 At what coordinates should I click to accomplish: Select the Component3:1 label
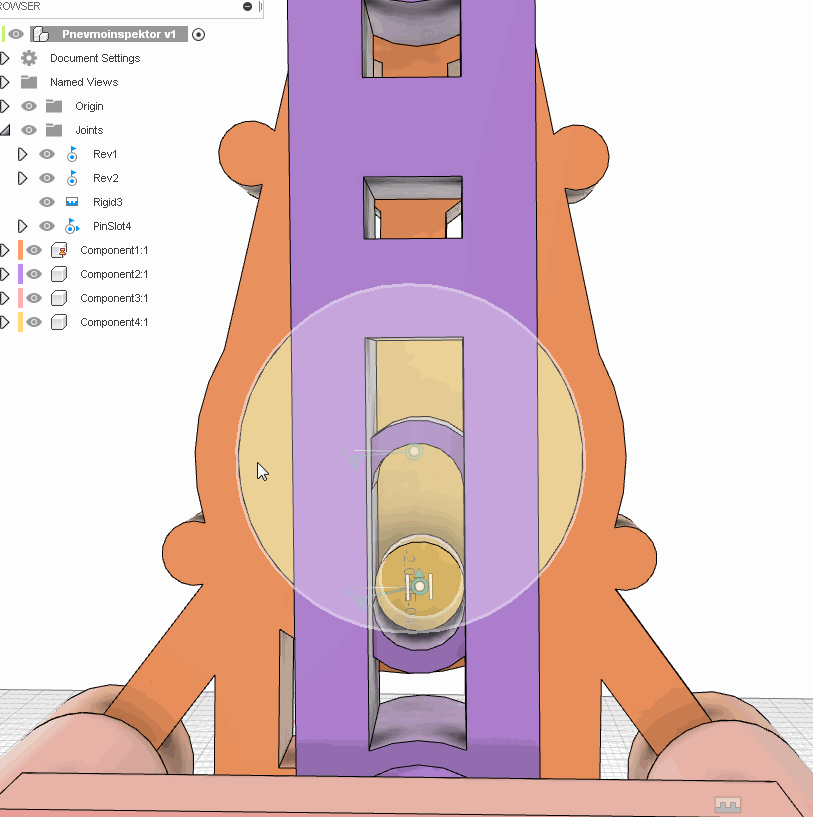point(114,298)
